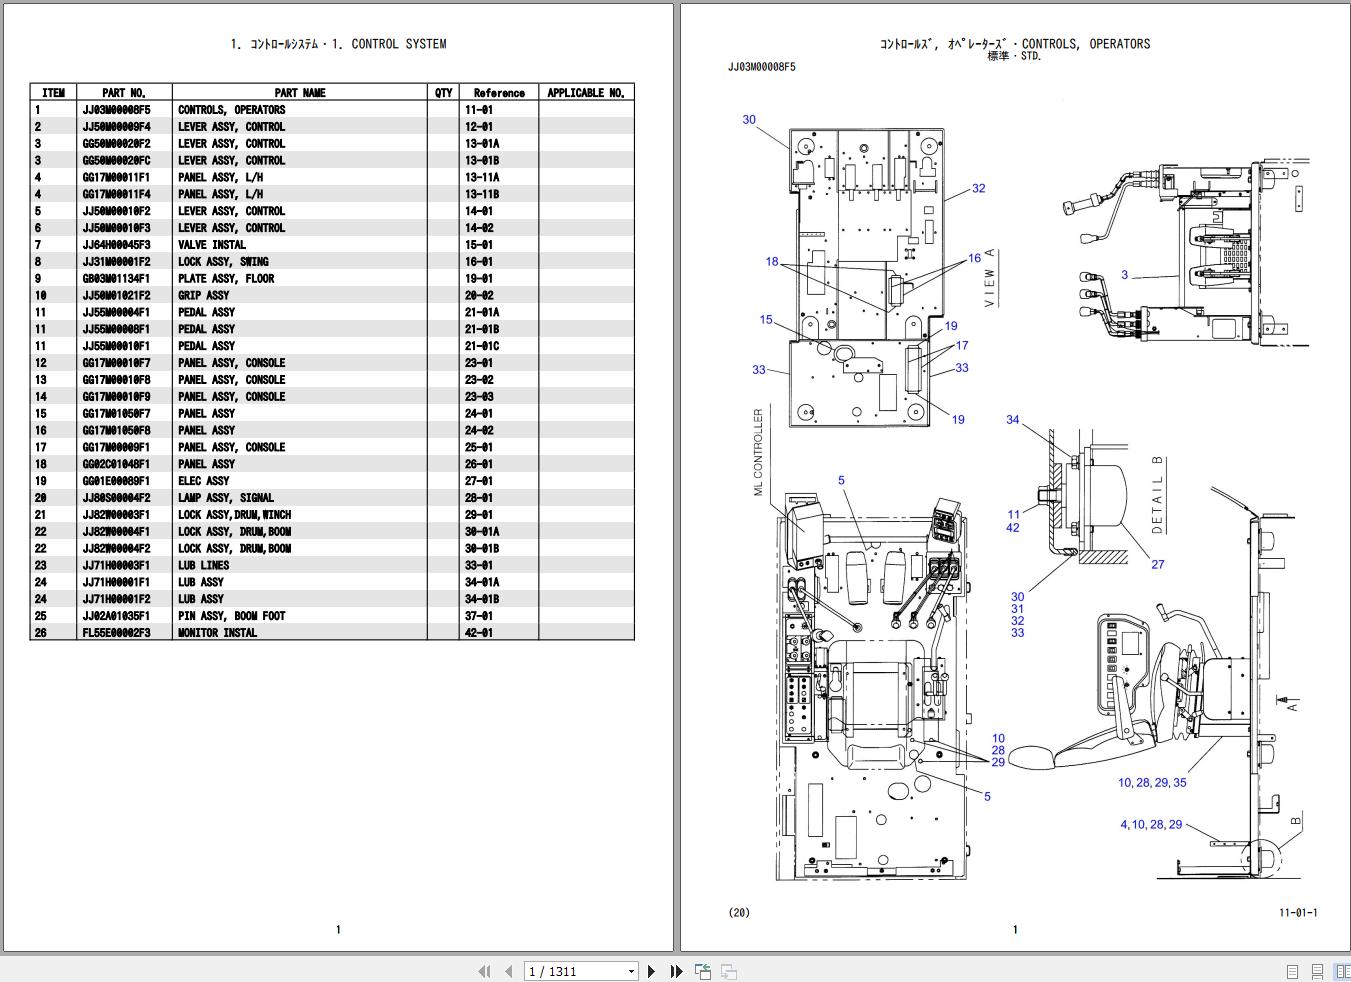
Task: Go to the next page
Action: click(652, 971)
